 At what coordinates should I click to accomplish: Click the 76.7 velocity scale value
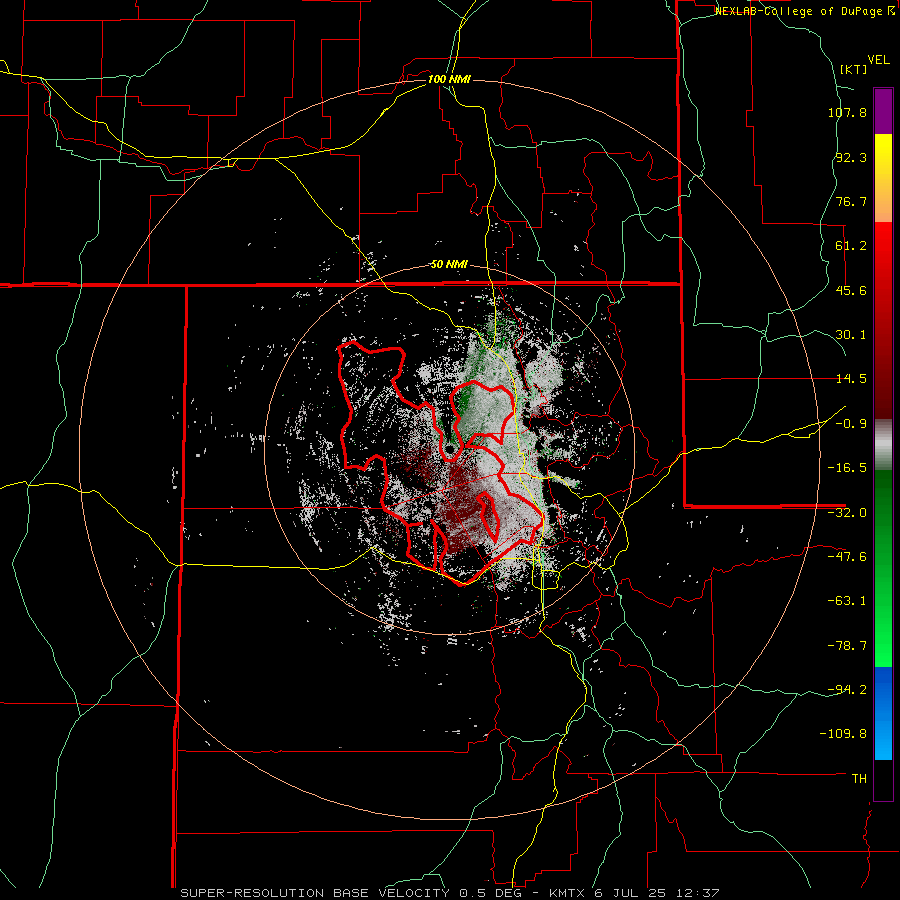point(851,201)
